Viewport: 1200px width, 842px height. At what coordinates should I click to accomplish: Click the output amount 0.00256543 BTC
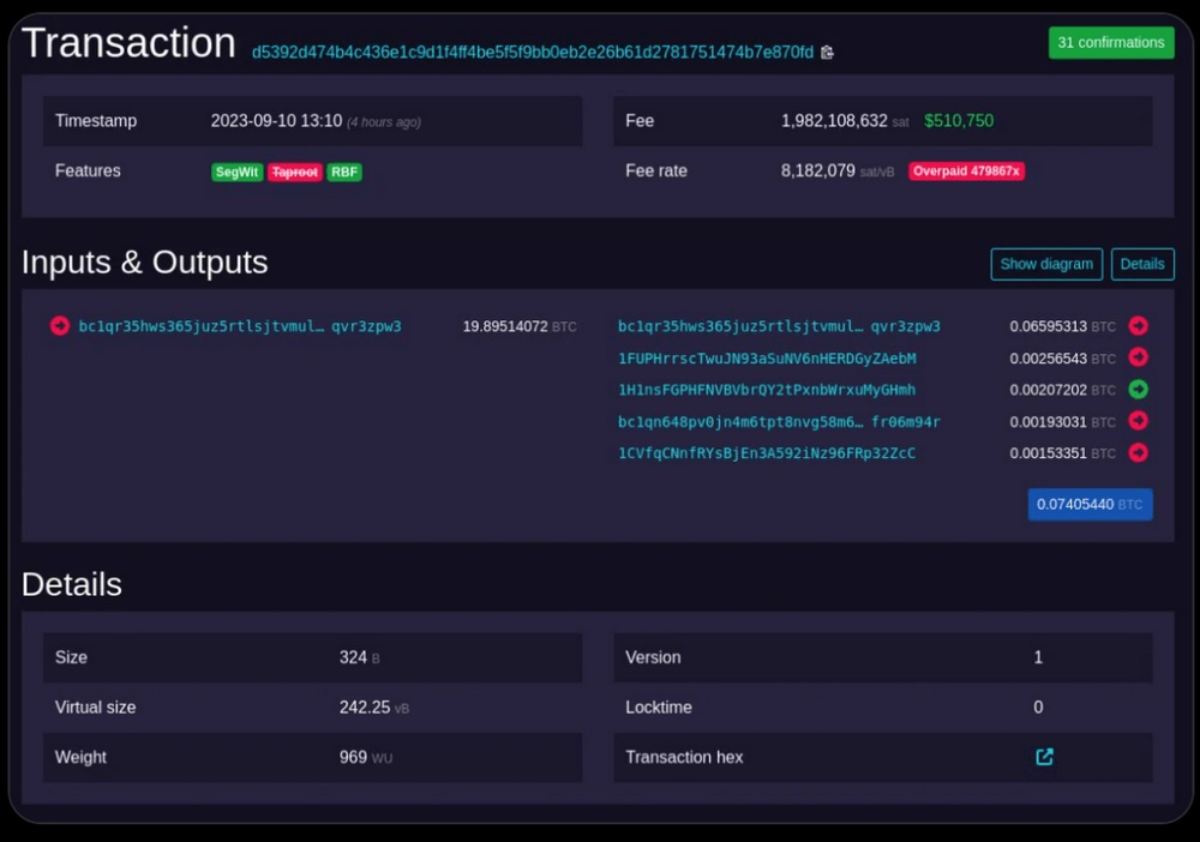click(1062, 358)
